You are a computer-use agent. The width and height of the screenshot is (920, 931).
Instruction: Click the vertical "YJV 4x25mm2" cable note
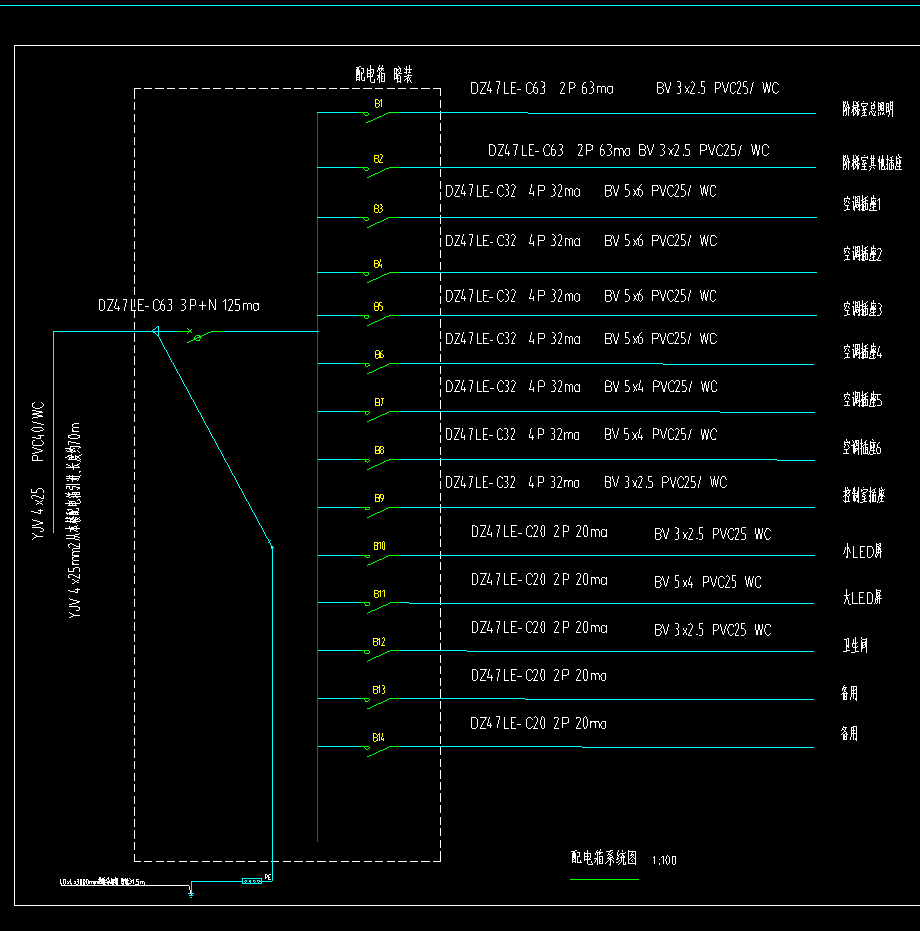coord(75,520)
